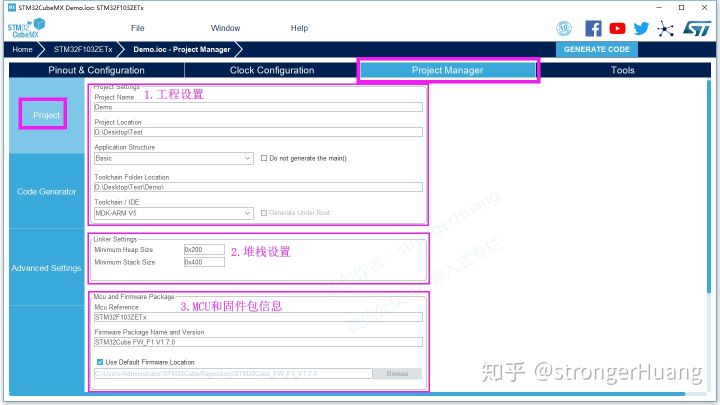Screen dimensions: 720x405
Task: Switch to Clock Configuration tab
Action: tap(272, 70)
